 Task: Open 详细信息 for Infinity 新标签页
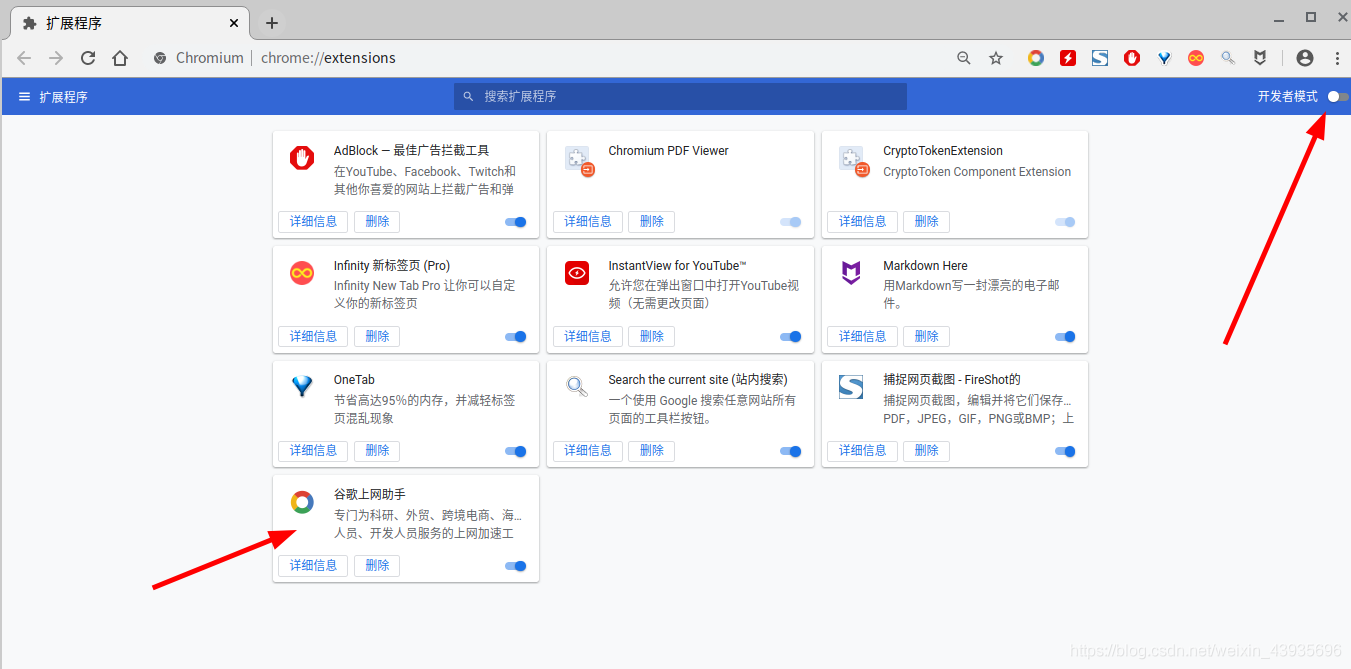[x=313, y=337]
